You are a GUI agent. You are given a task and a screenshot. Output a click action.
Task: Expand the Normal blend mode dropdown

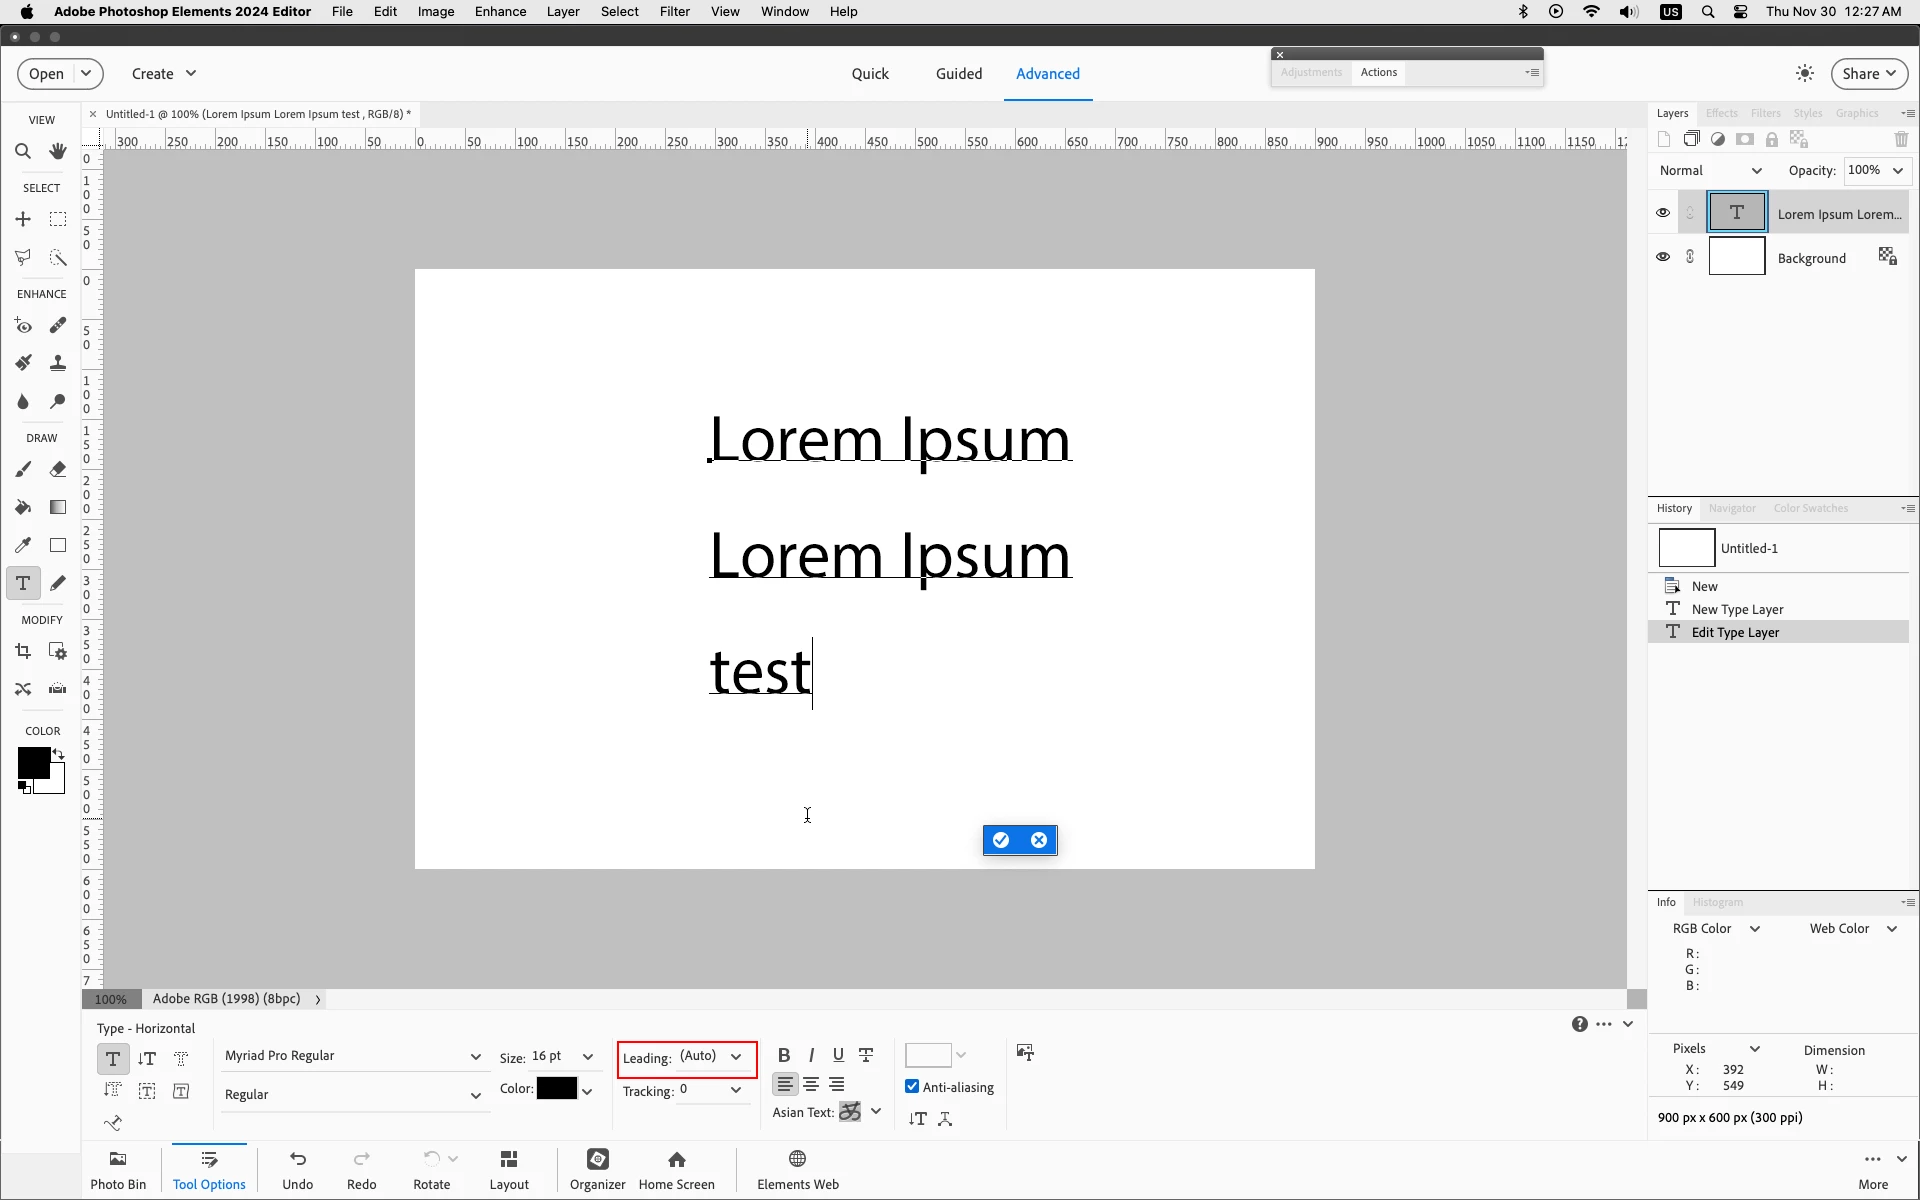pyautogui.click(x=1711, y=171)
